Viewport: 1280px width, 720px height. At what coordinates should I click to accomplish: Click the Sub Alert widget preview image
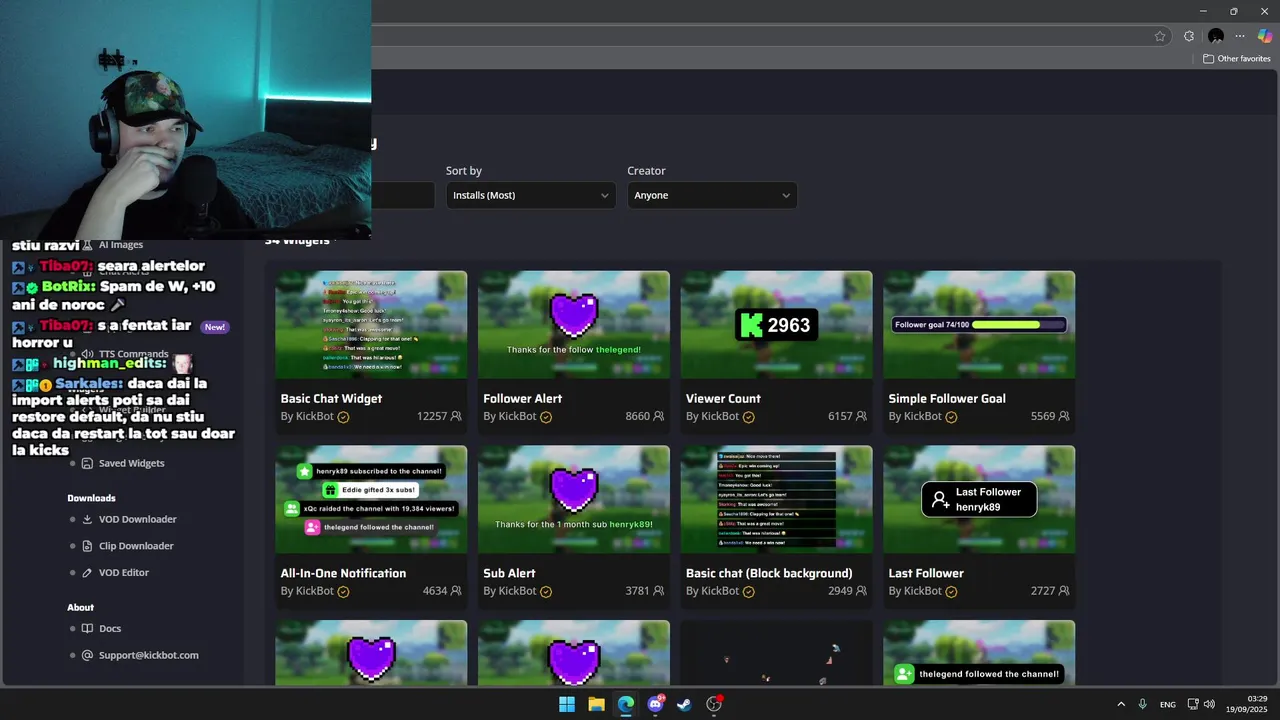pyautogui.click(x=574, y=499)
